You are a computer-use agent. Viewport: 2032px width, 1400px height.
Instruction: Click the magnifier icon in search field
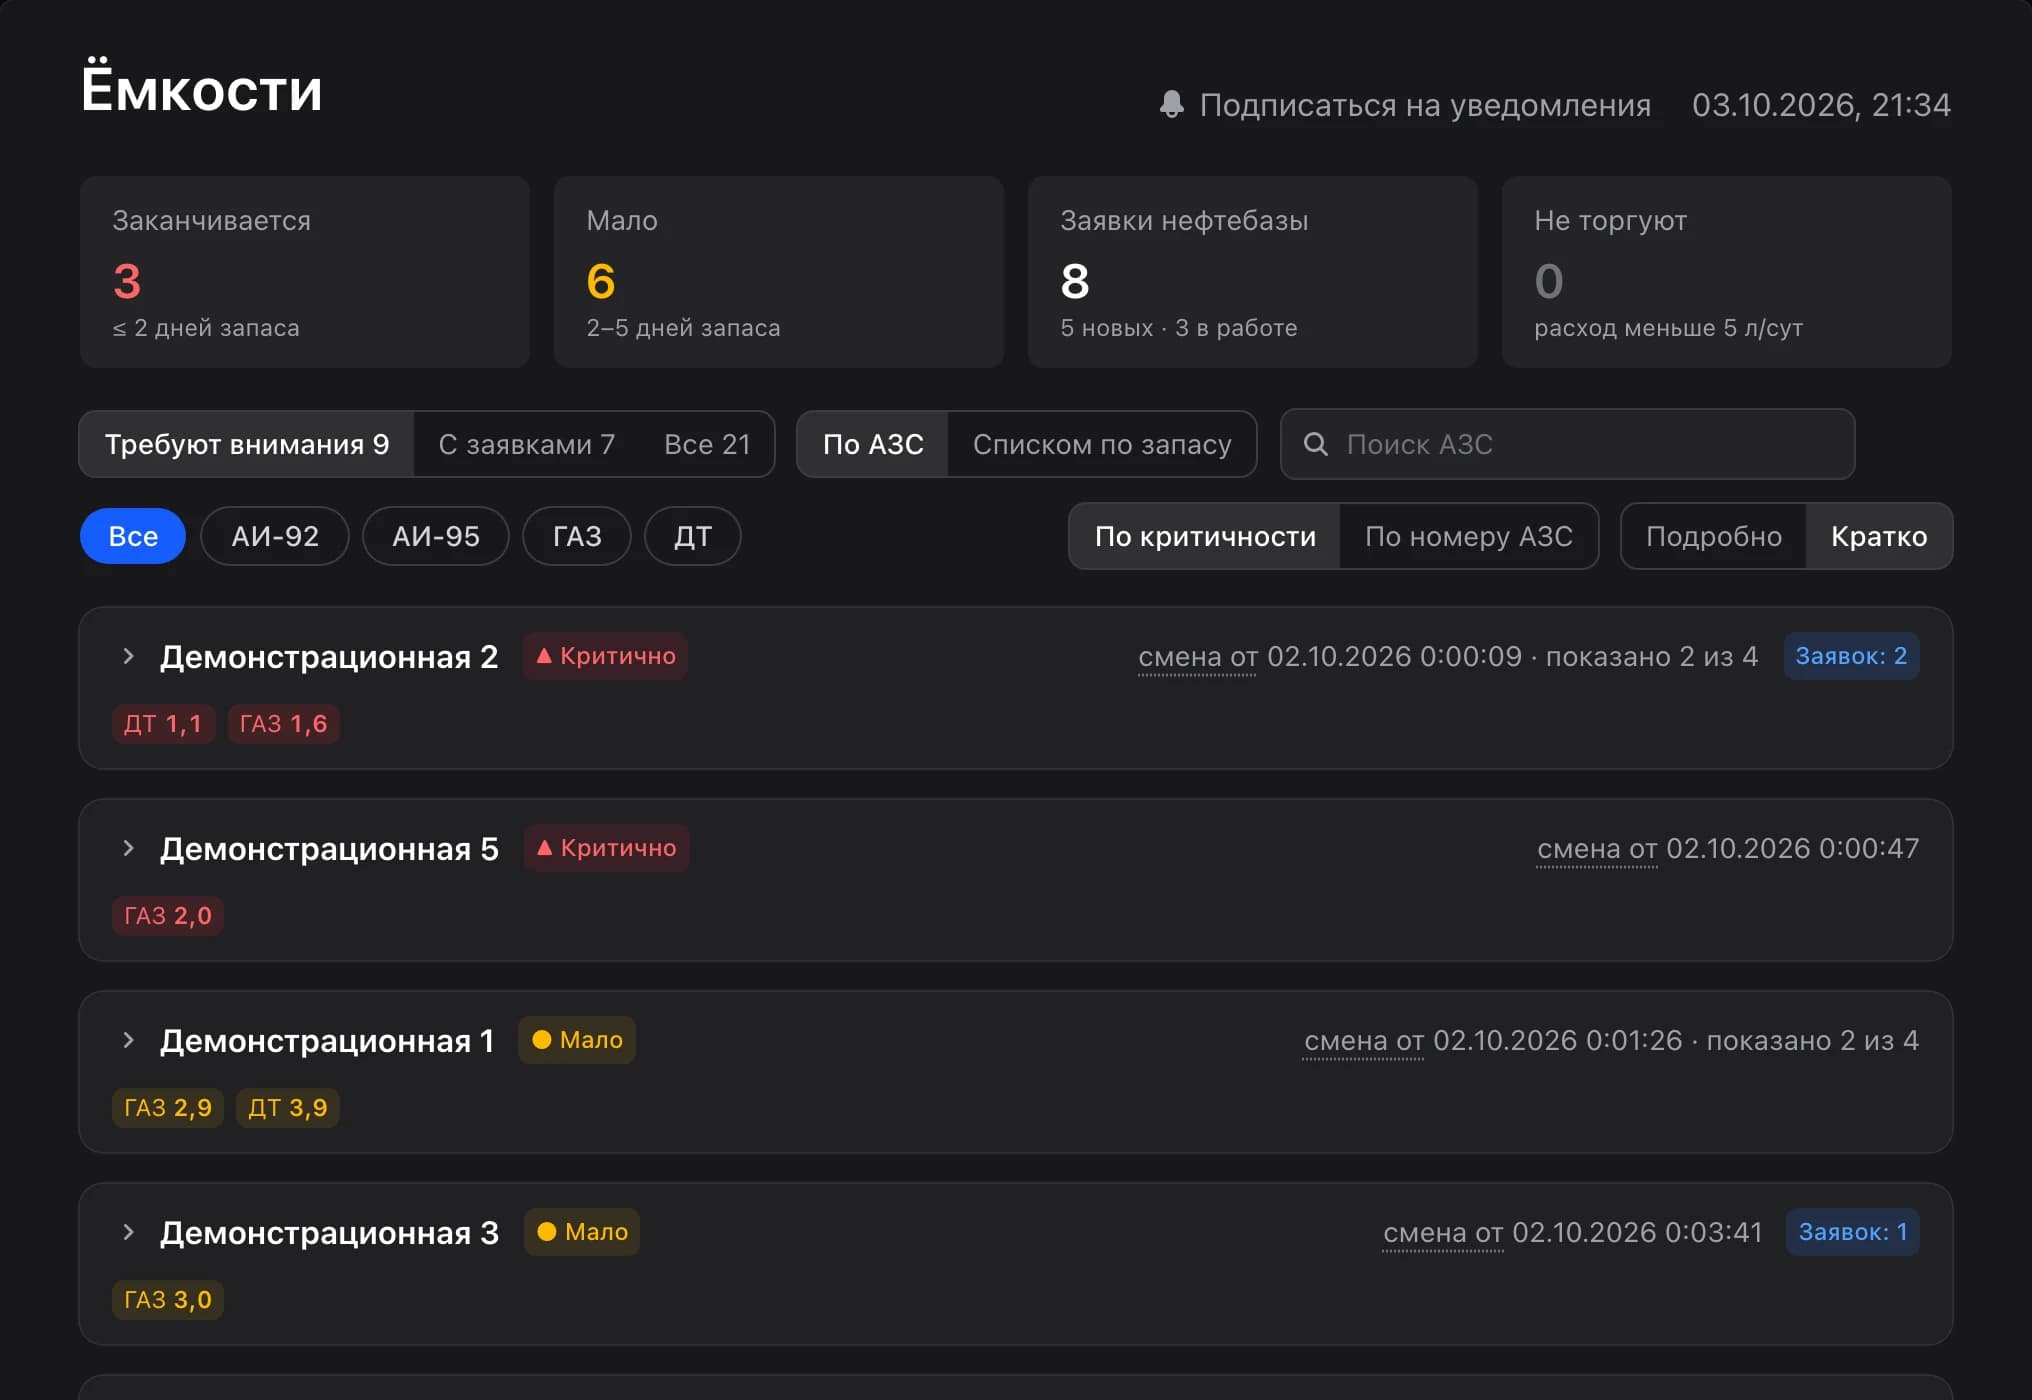pos(1316,444)
